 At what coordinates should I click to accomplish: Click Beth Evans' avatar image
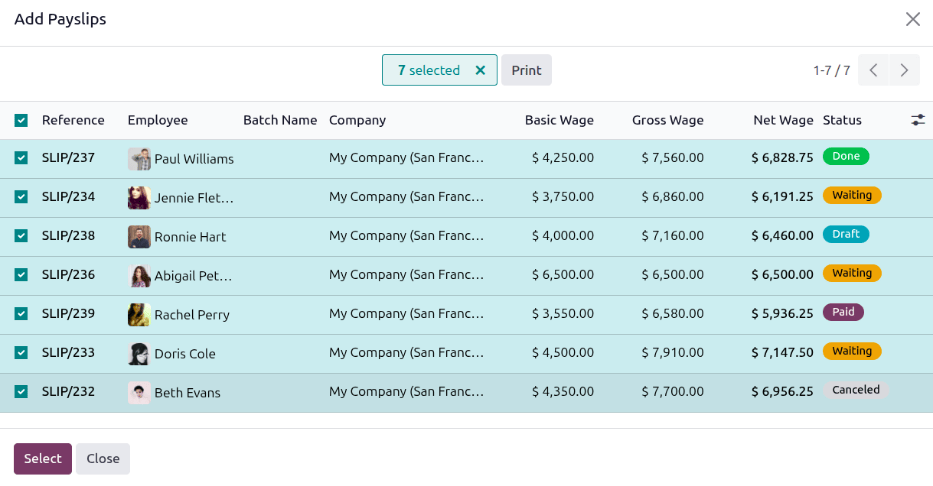point(139,393)
